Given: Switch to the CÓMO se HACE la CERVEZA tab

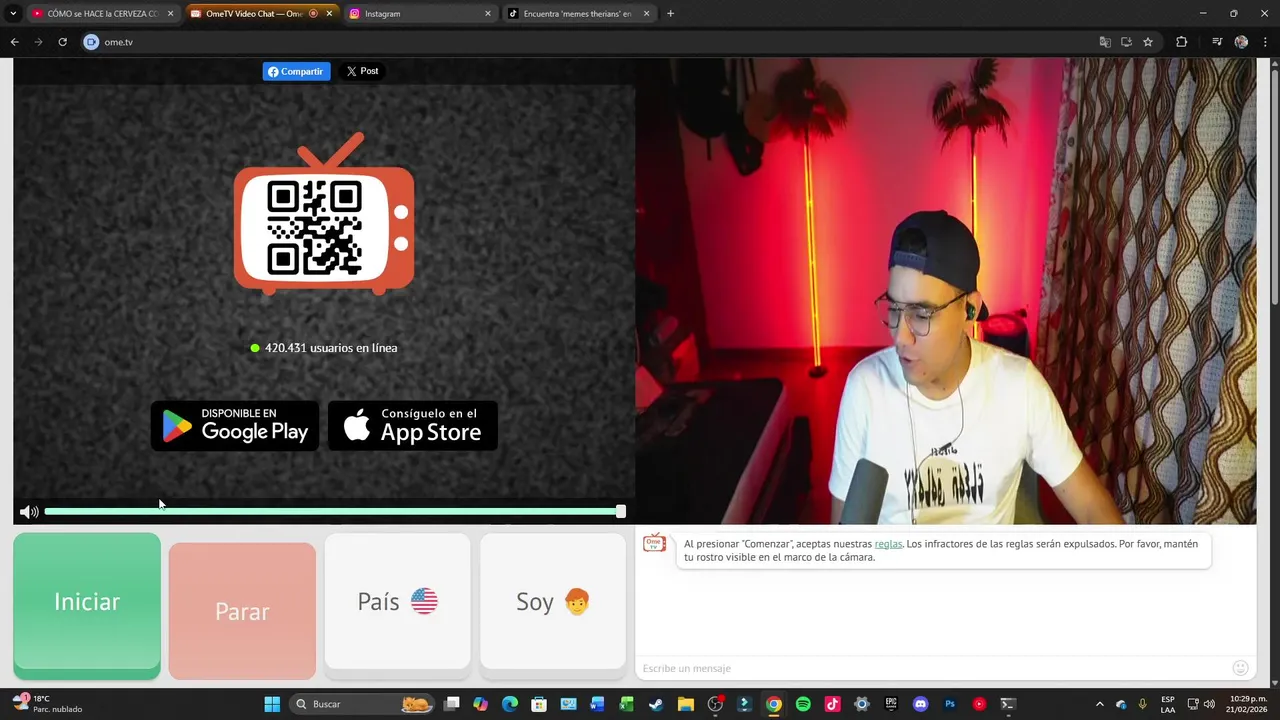Looking at the screenshot, I should tap(102, 14).
